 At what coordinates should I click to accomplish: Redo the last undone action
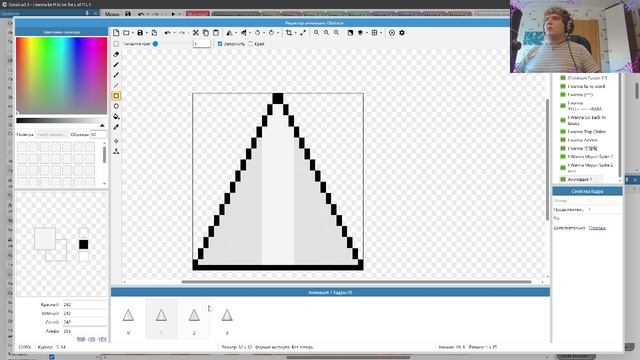coord(182,33)
